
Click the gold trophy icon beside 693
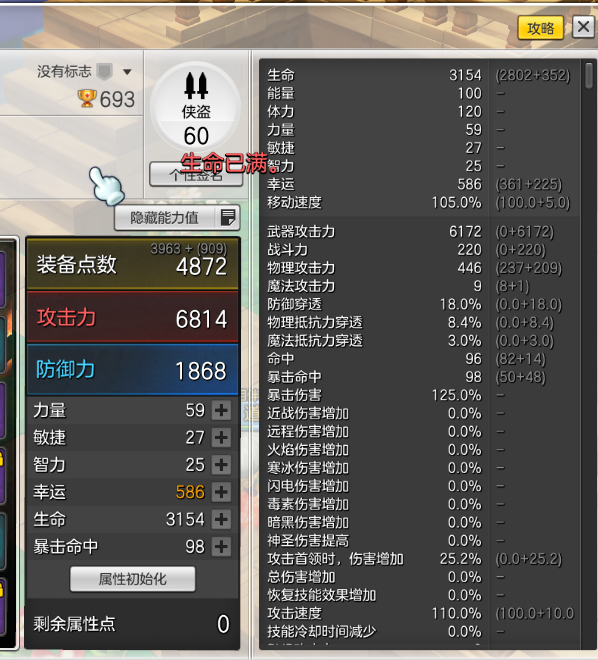pos(87,98)
